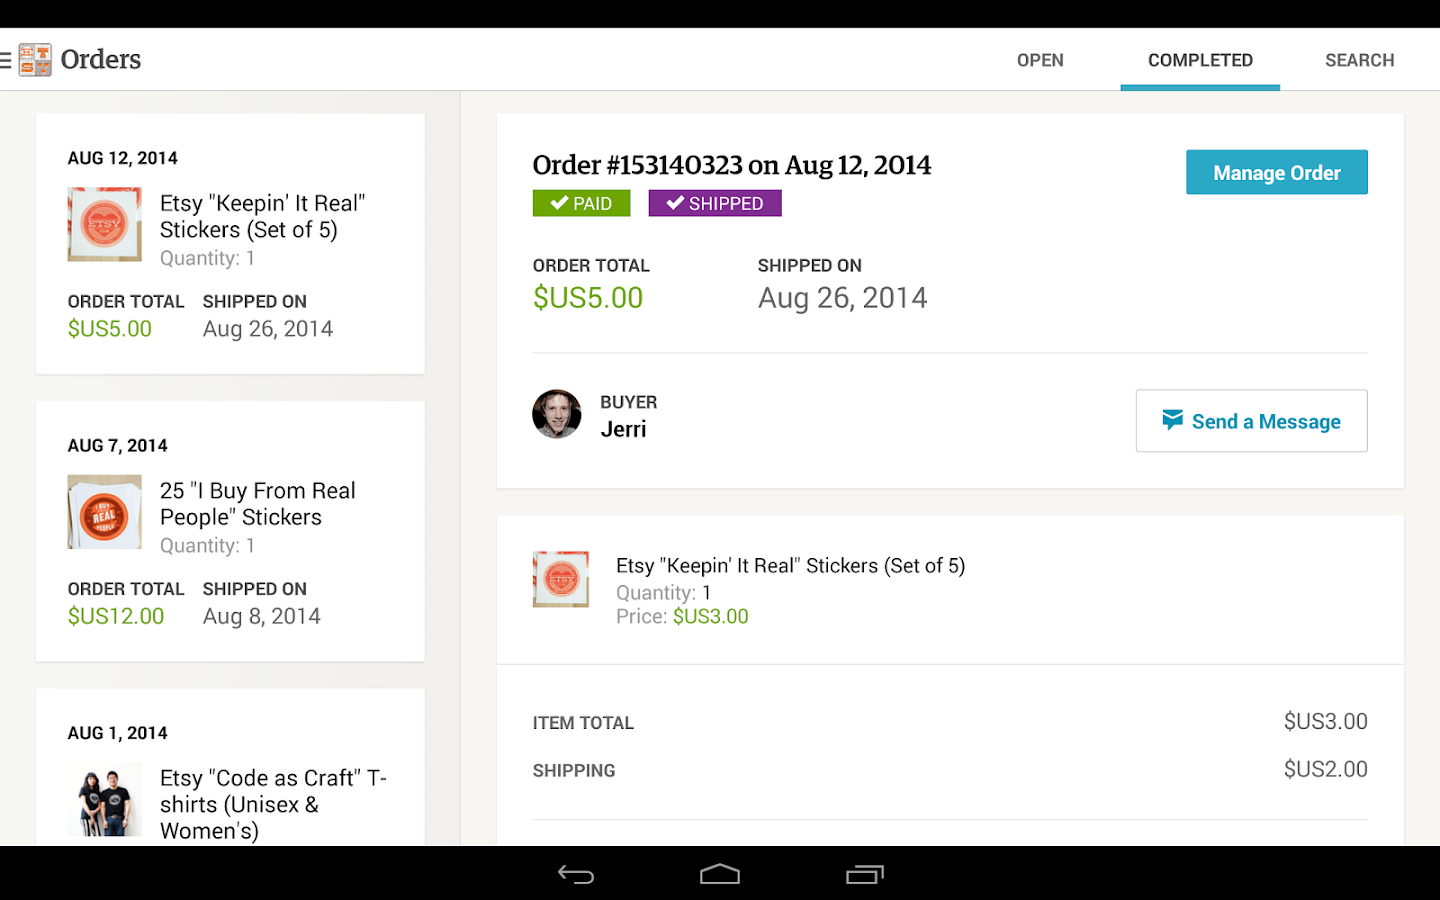Open the item thumbnail in order details
1440x900 pixels.
tap(561, 579)
